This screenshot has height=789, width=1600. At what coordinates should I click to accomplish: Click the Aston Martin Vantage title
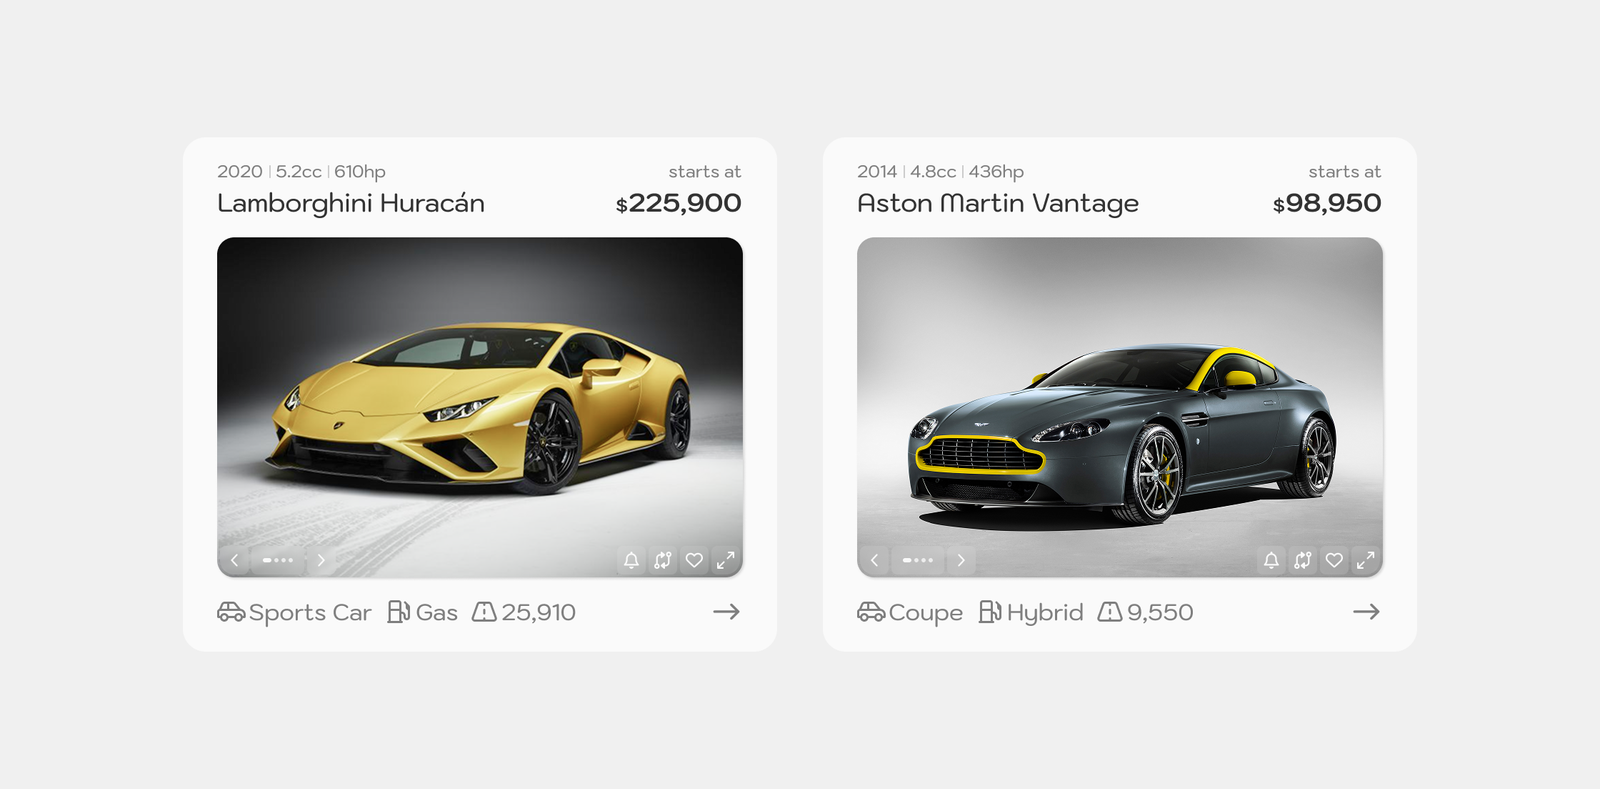pos(998,204)
